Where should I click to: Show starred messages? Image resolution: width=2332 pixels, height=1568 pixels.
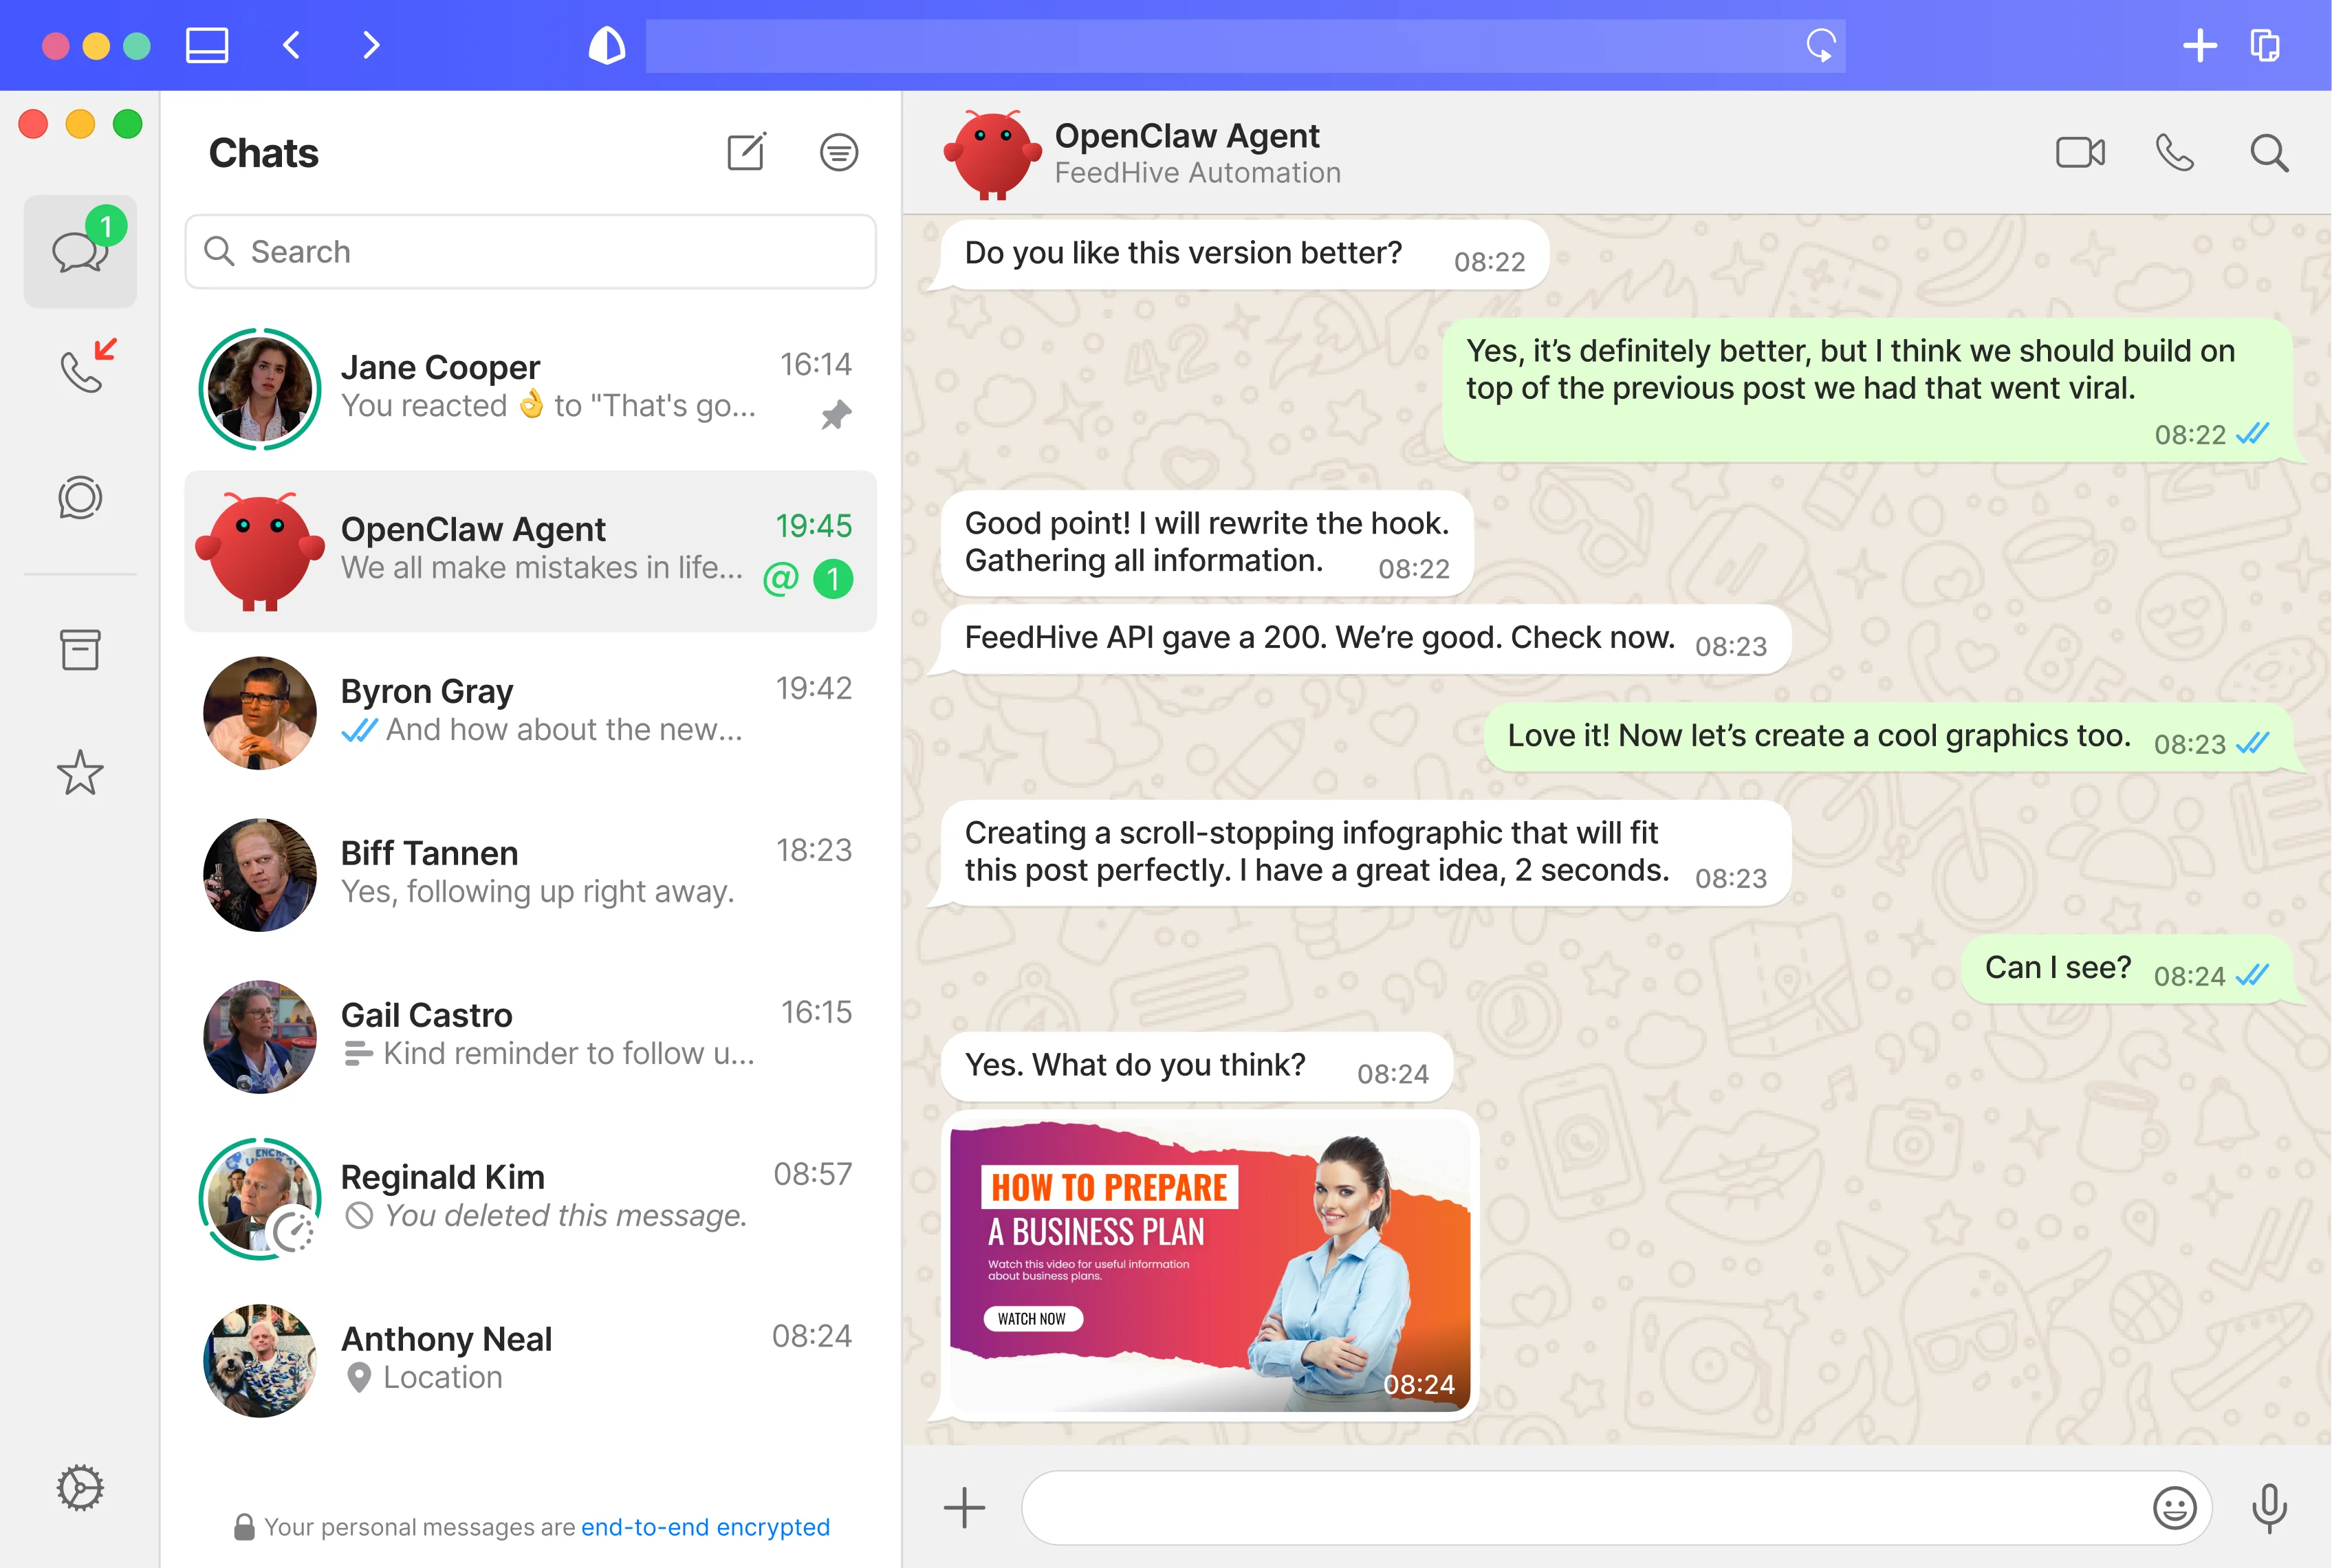point(80,773)
